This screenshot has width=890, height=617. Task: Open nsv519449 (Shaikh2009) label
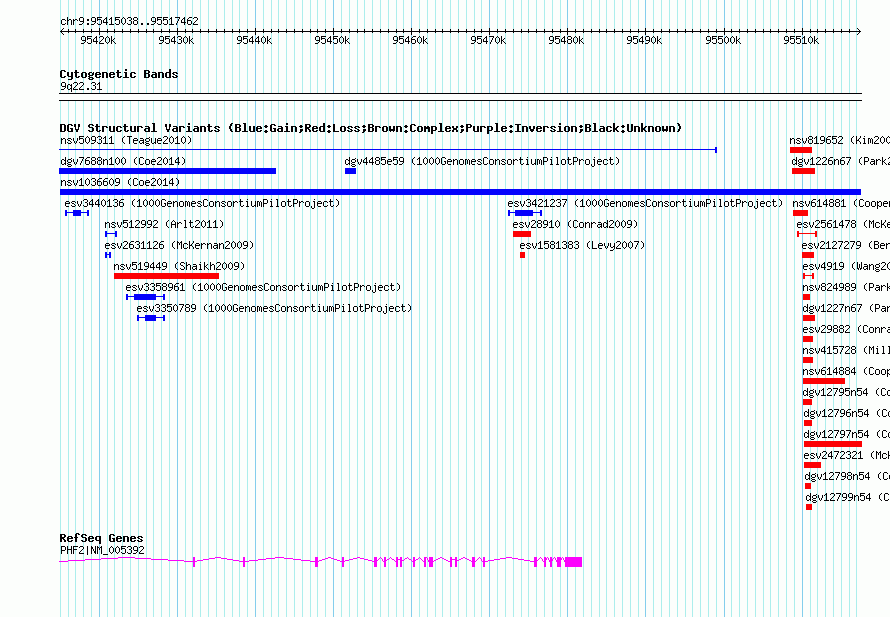179,266
